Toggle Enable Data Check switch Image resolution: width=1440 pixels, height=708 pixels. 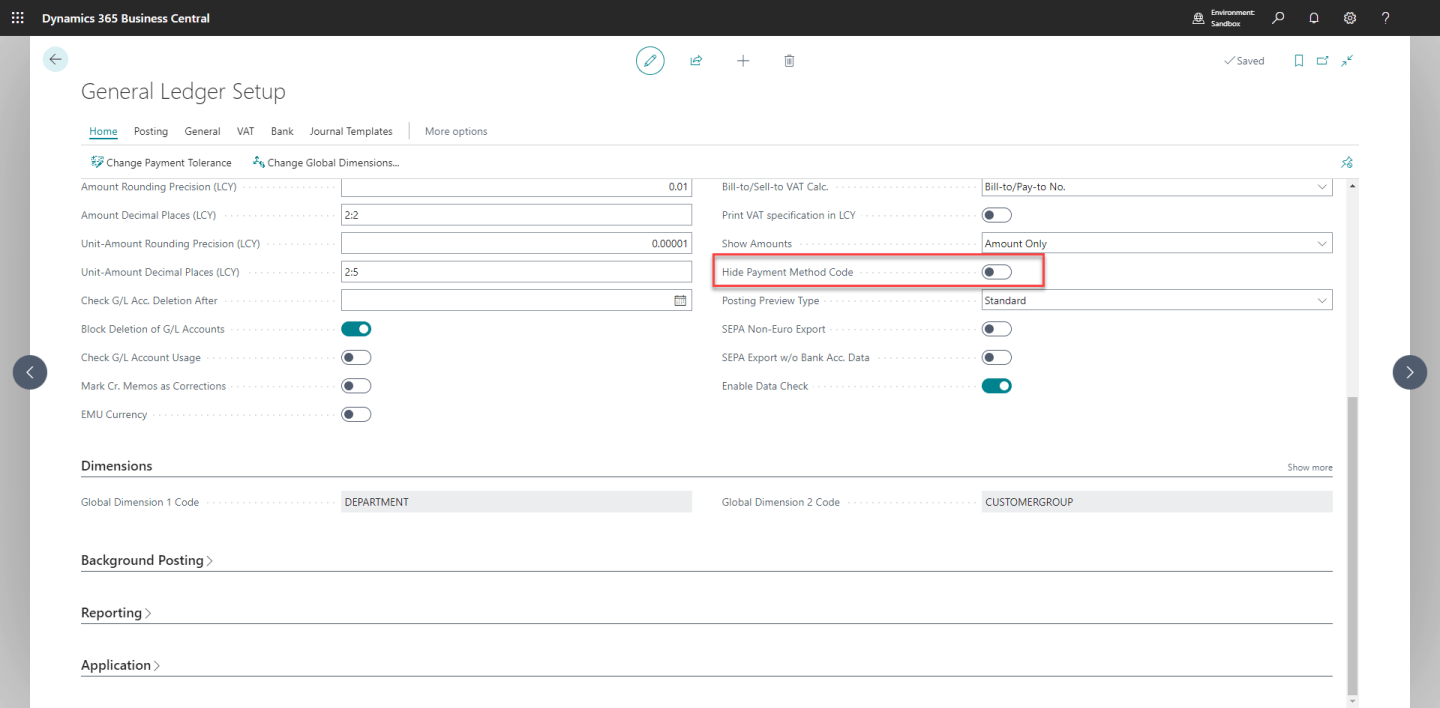(x=997, y=386)
